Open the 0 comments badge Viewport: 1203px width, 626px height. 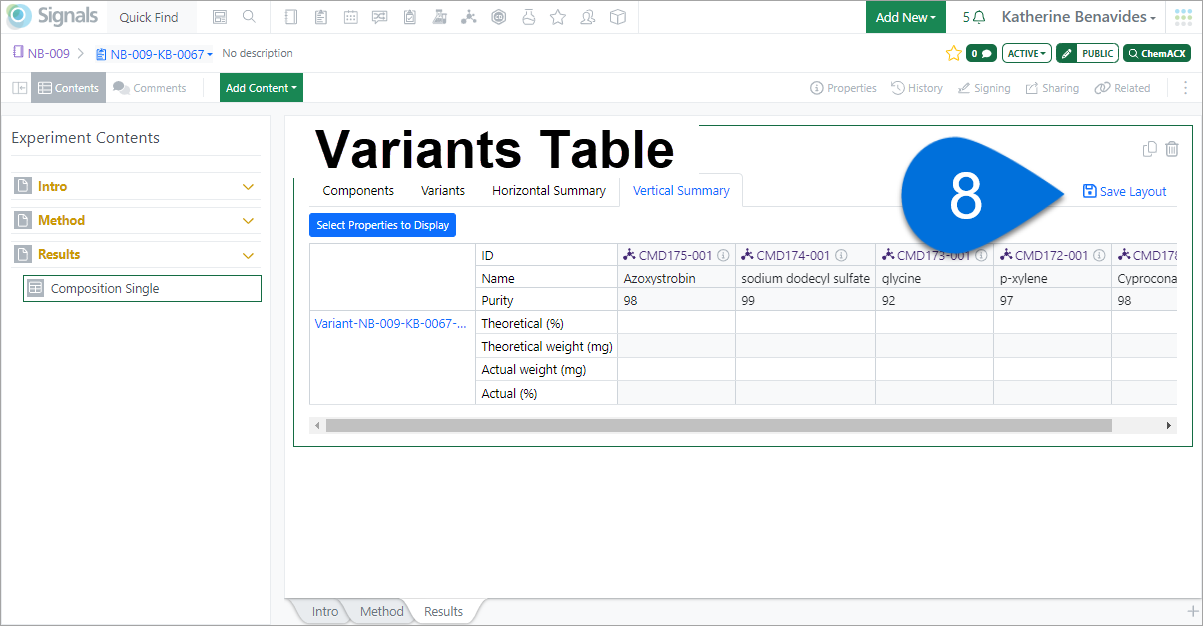coord(981,53)
